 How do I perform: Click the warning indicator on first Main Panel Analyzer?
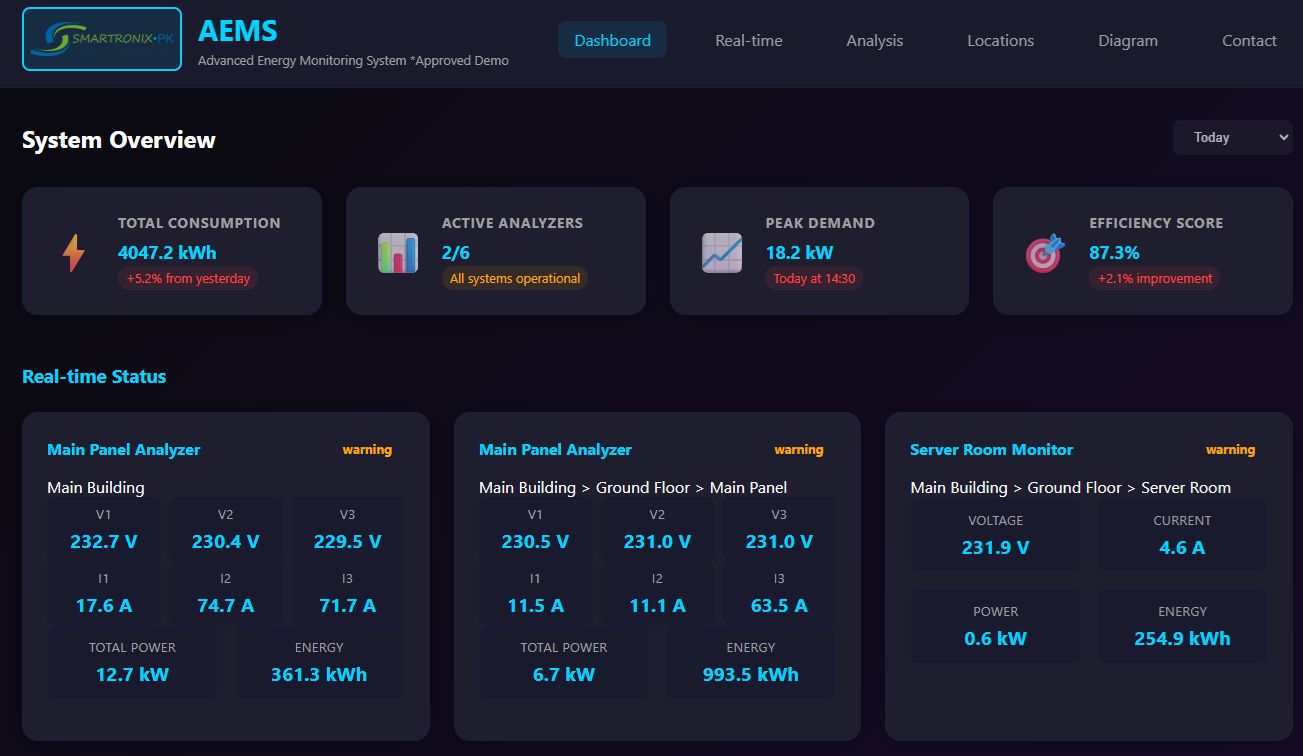click(367, 450)
